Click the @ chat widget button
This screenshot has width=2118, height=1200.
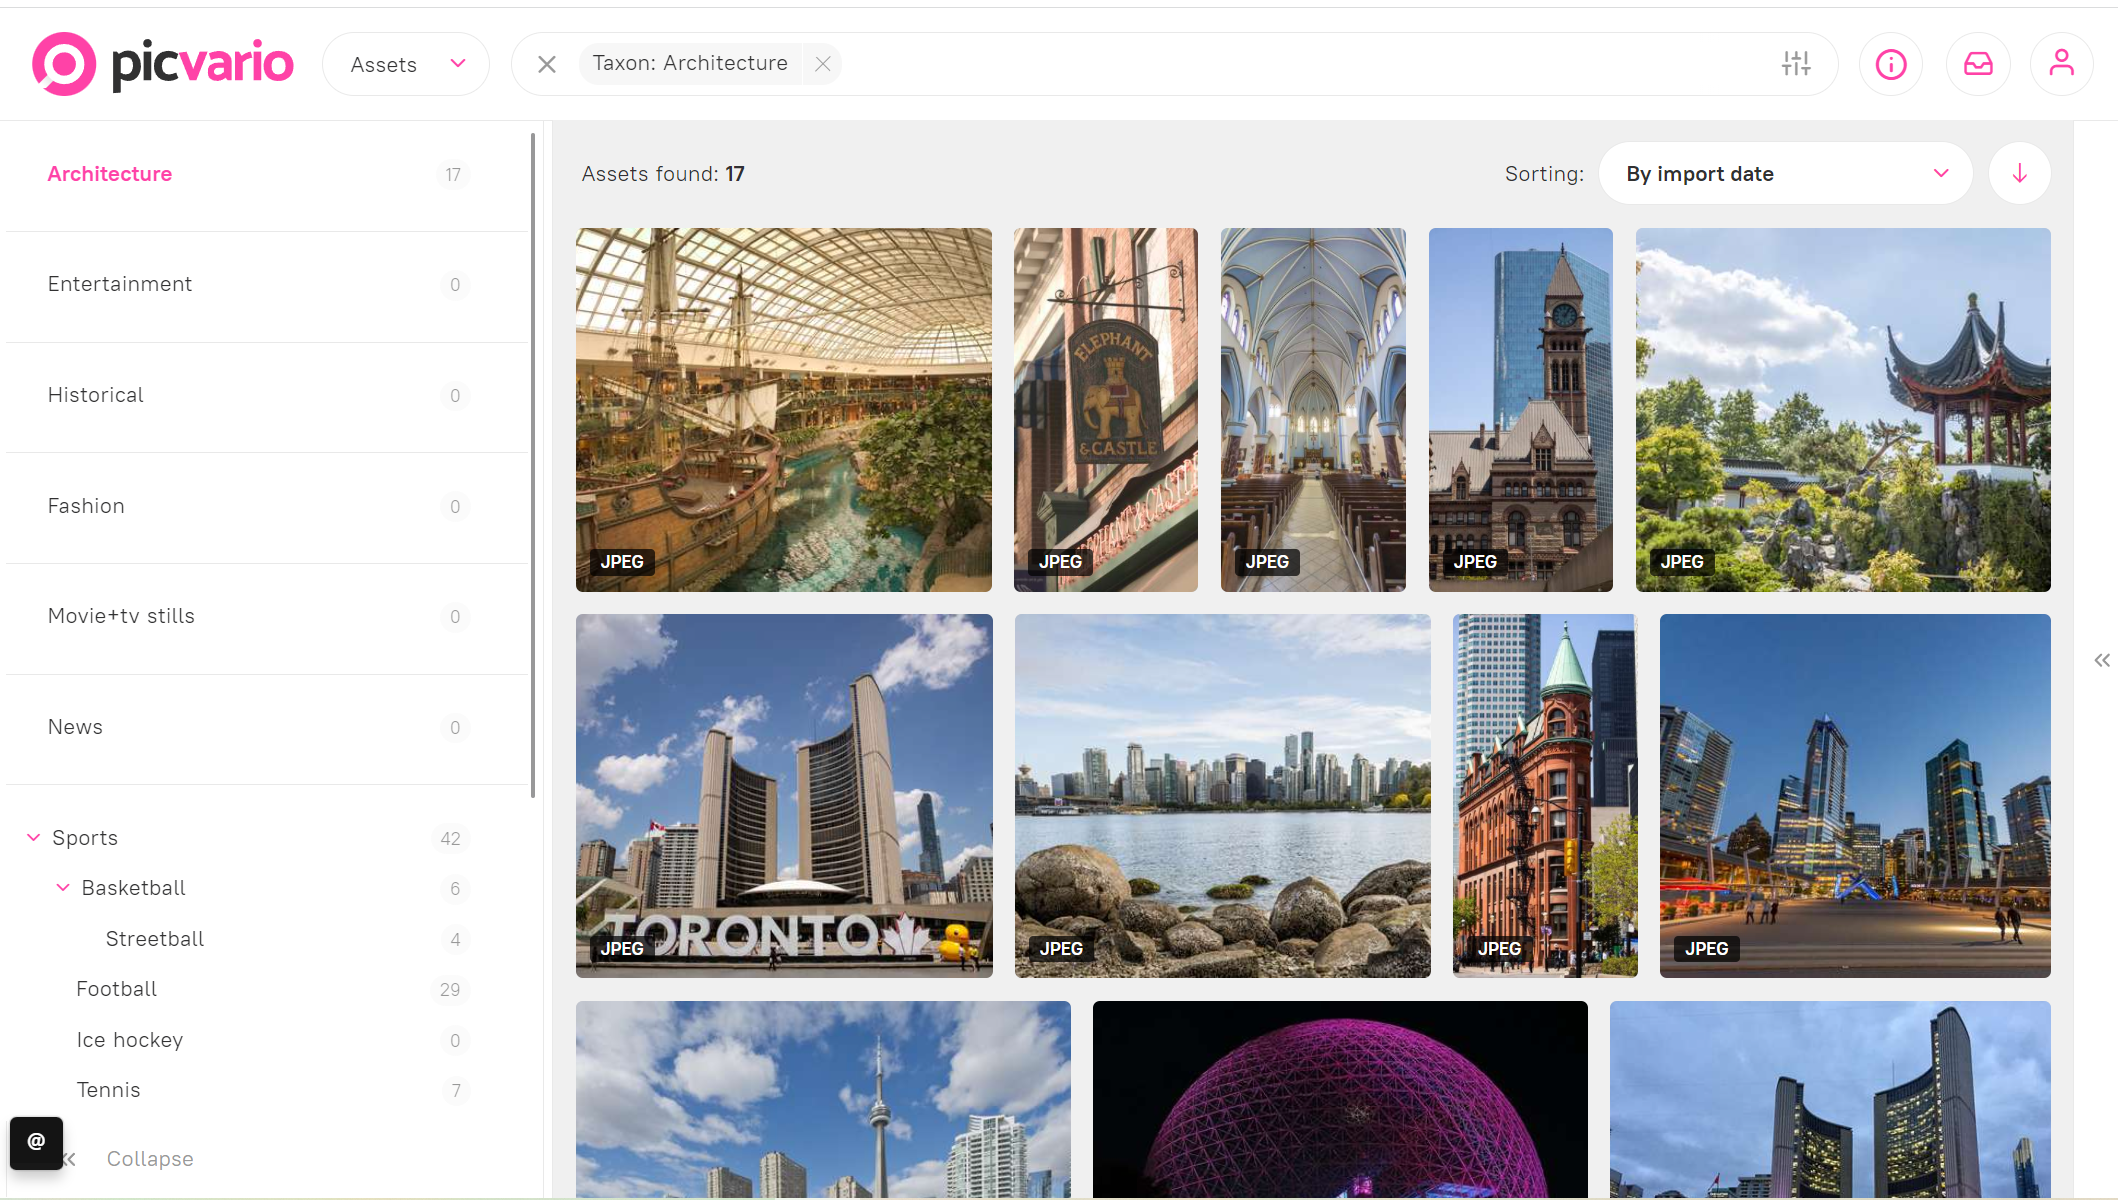(x=36, y=1141)
